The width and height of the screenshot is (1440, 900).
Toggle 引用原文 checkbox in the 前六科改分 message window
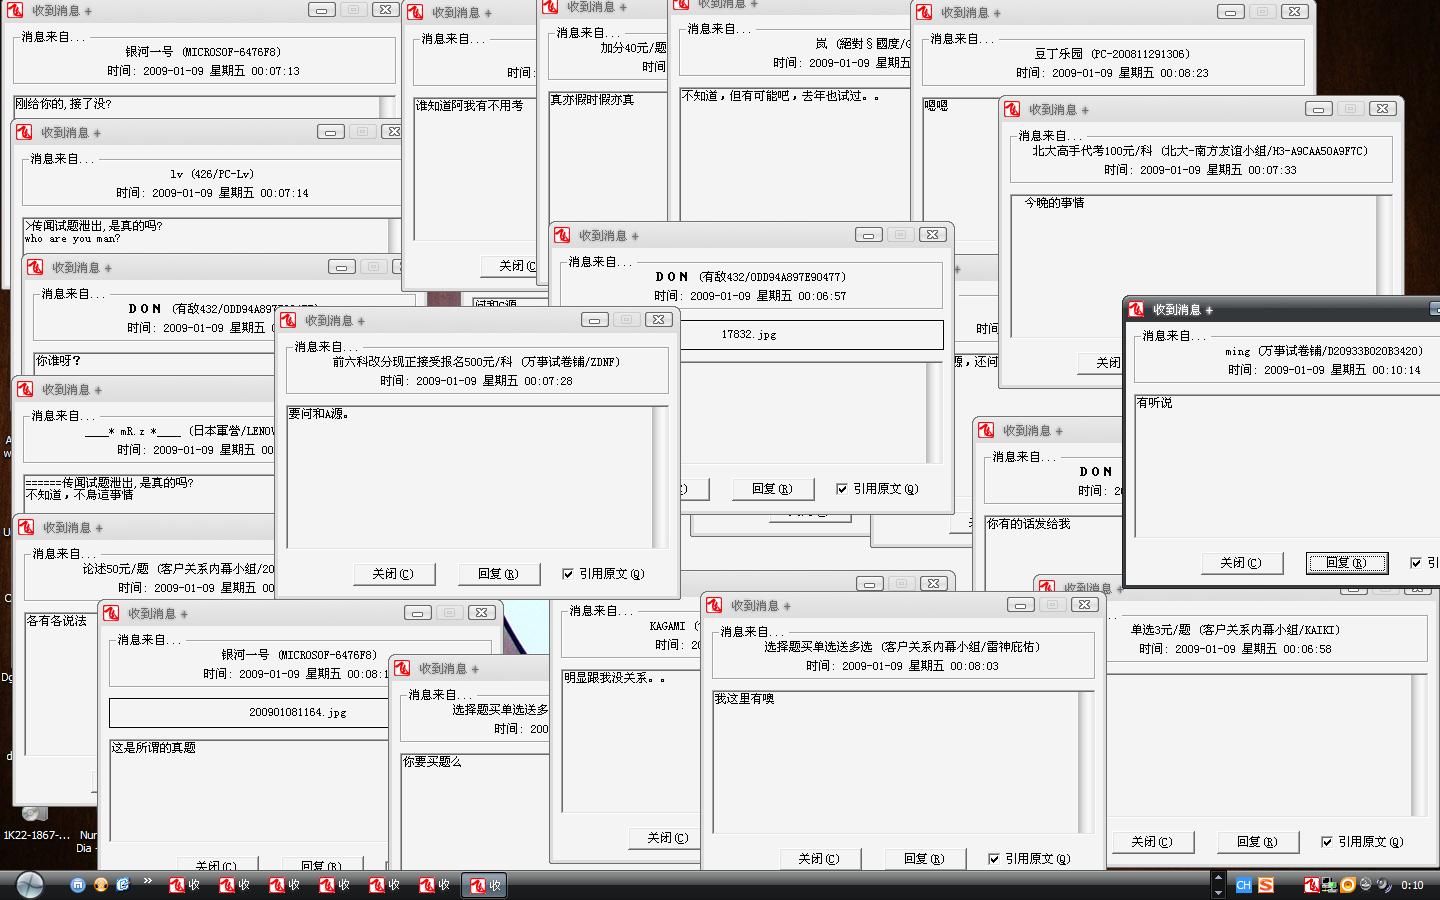[x=568, y=574]
